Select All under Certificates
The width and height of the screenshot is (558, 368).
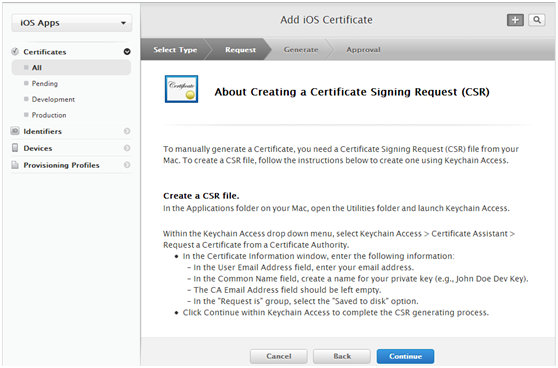pyautogui.click(x=71, y=68)
